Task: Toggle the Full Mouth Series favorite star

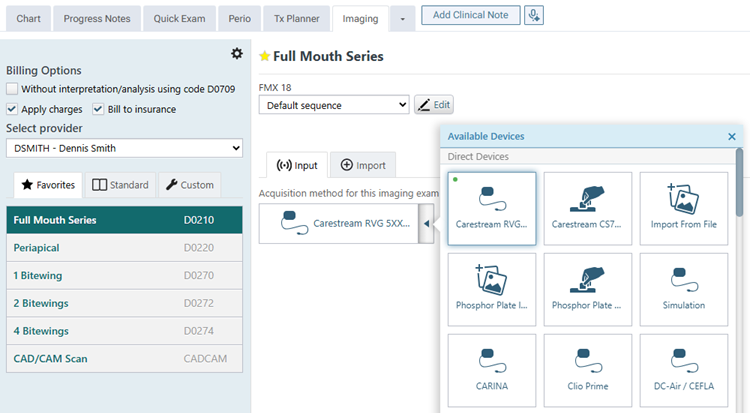Action: [x=265, y=57]
